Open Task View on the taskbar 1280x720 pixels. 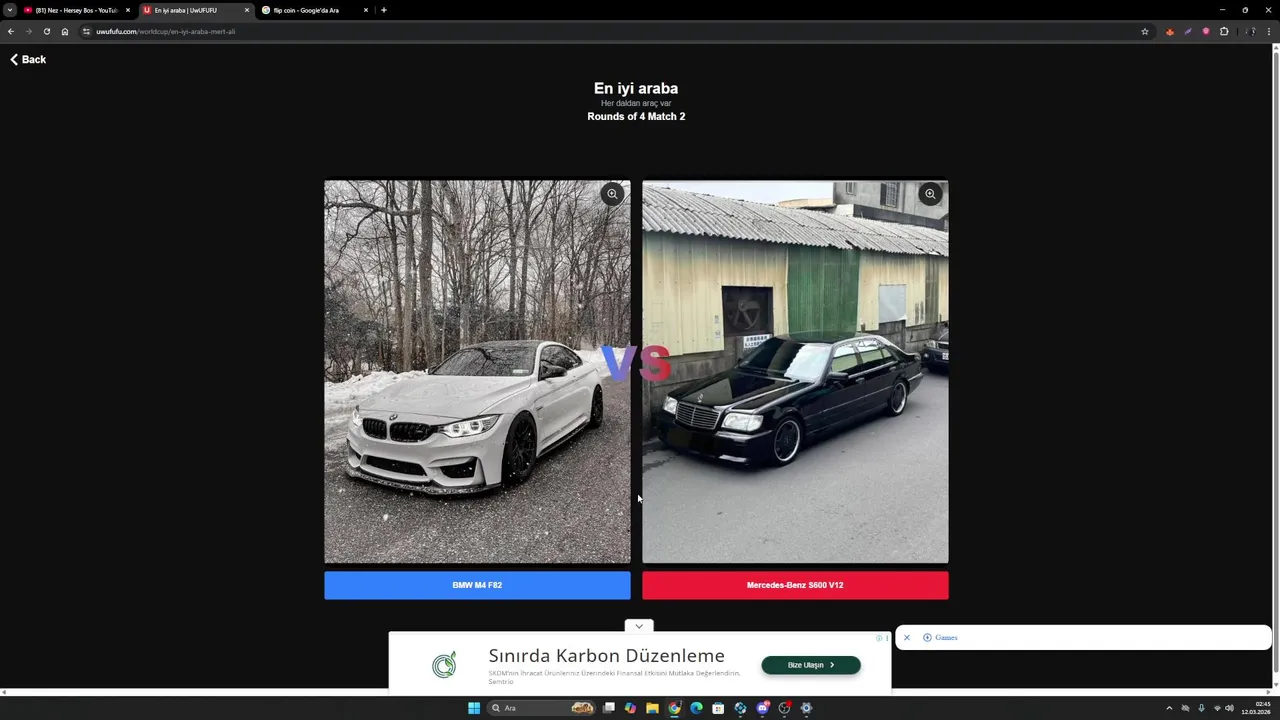[608, 708]
